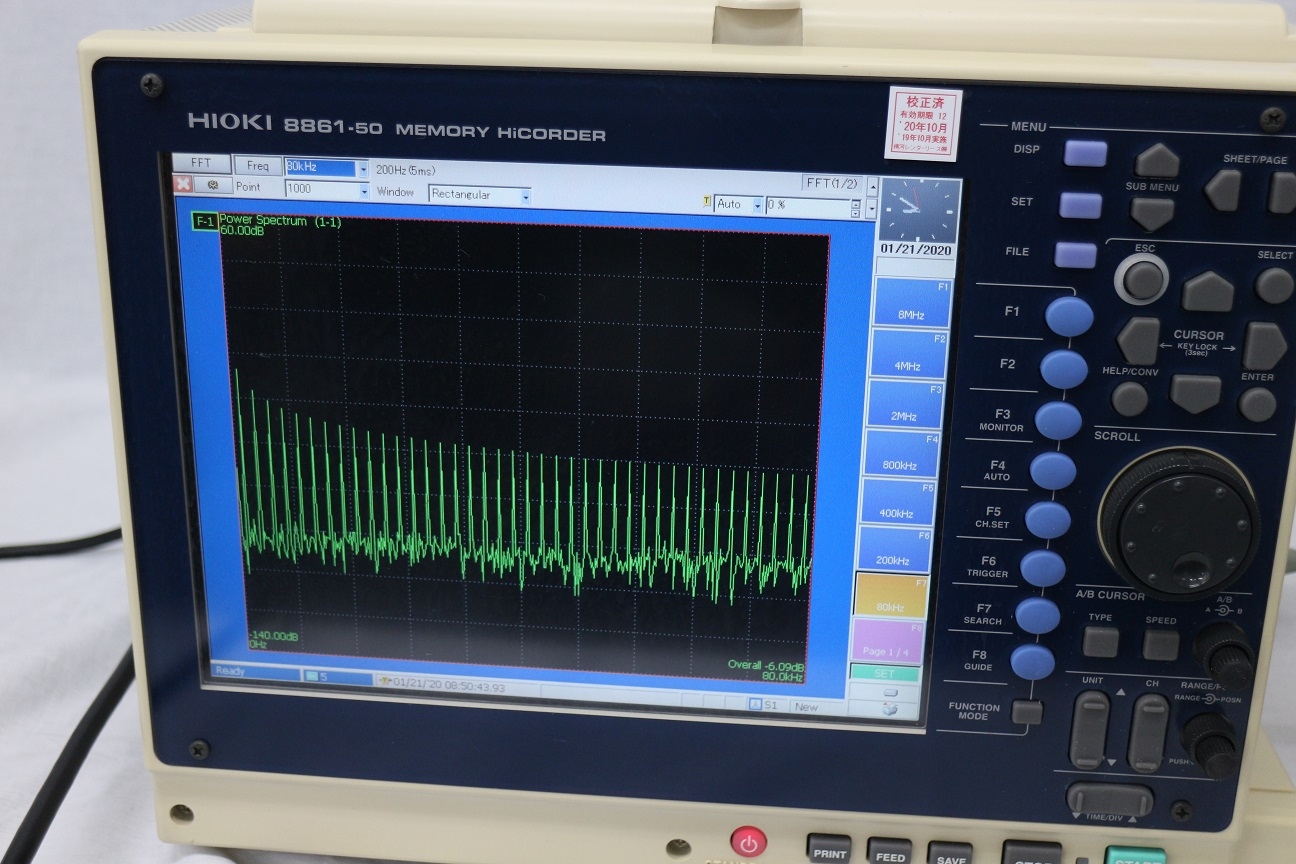Click the down arrow beside FFT(1/2)
Image resolution: width=1296 pixels, height=864 pixels.
872,208
